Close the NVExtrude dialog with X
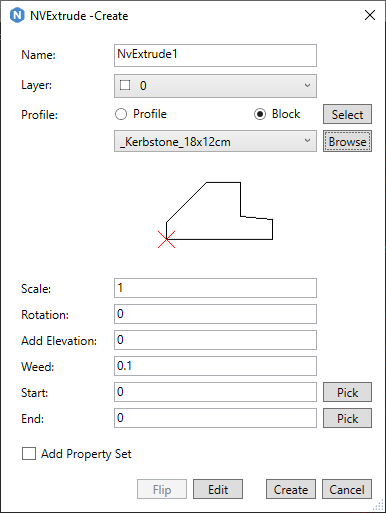The width and height of the screenshot is (386, 513). click(x=370, y=15)
